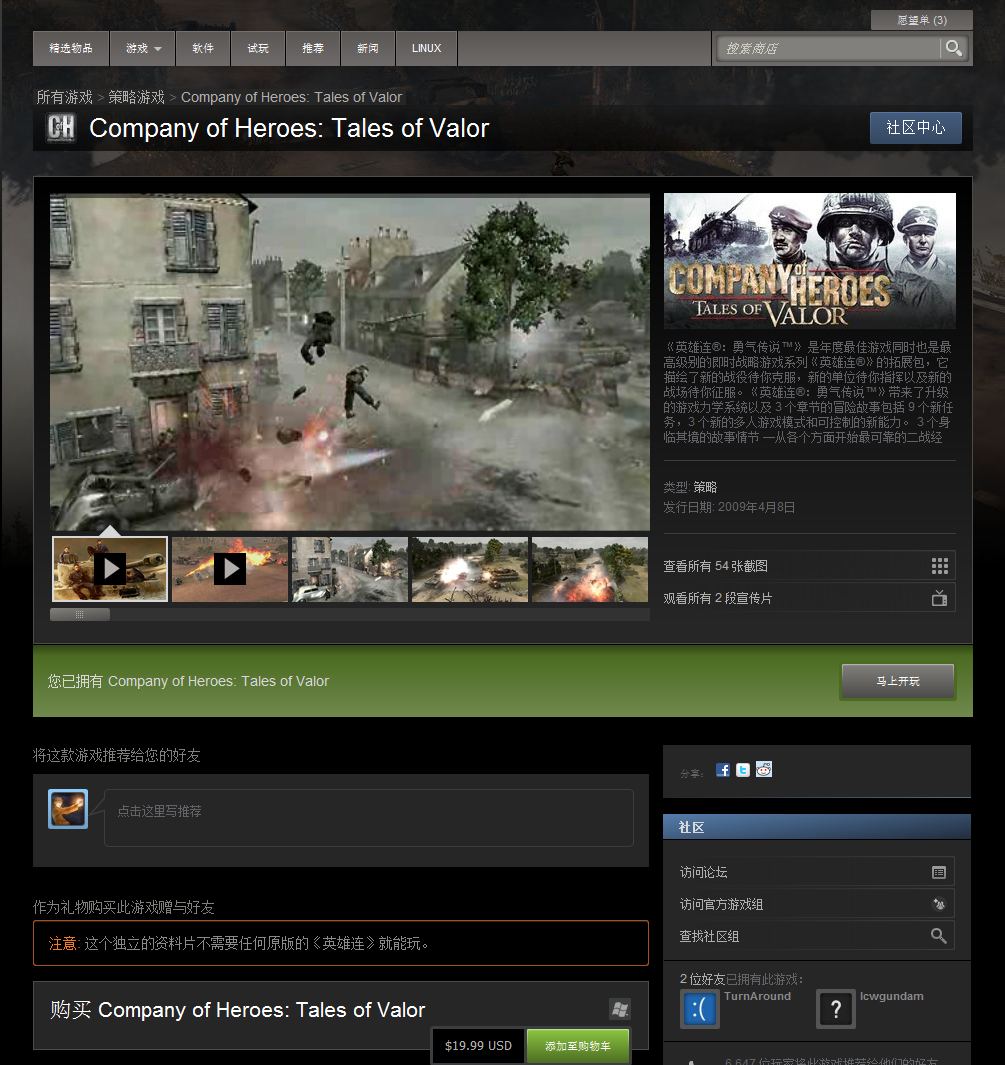
Task: Click the 马上开玩 play now button
Action: pos(898,681)
